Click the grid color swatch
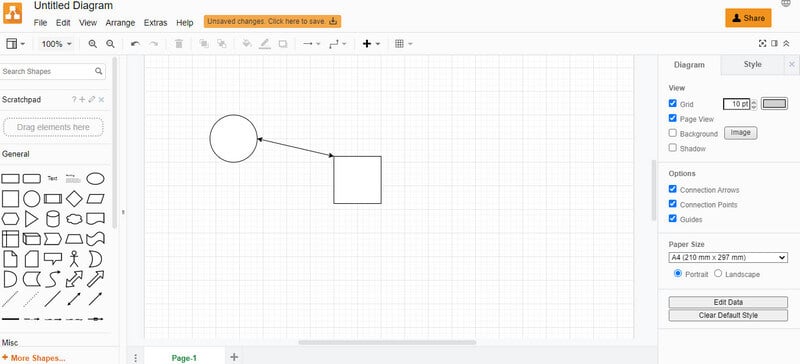 (x=774, y=104)
